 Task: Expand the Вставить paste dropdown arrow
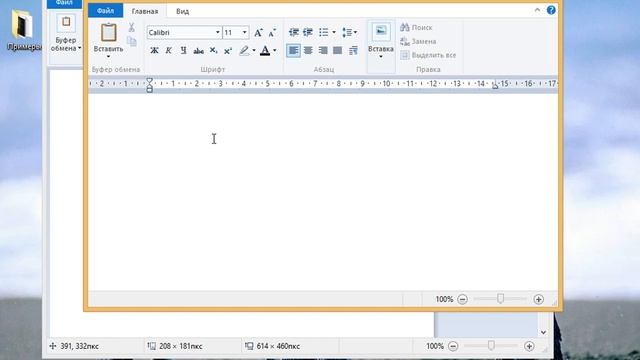(x=109, y=57)
